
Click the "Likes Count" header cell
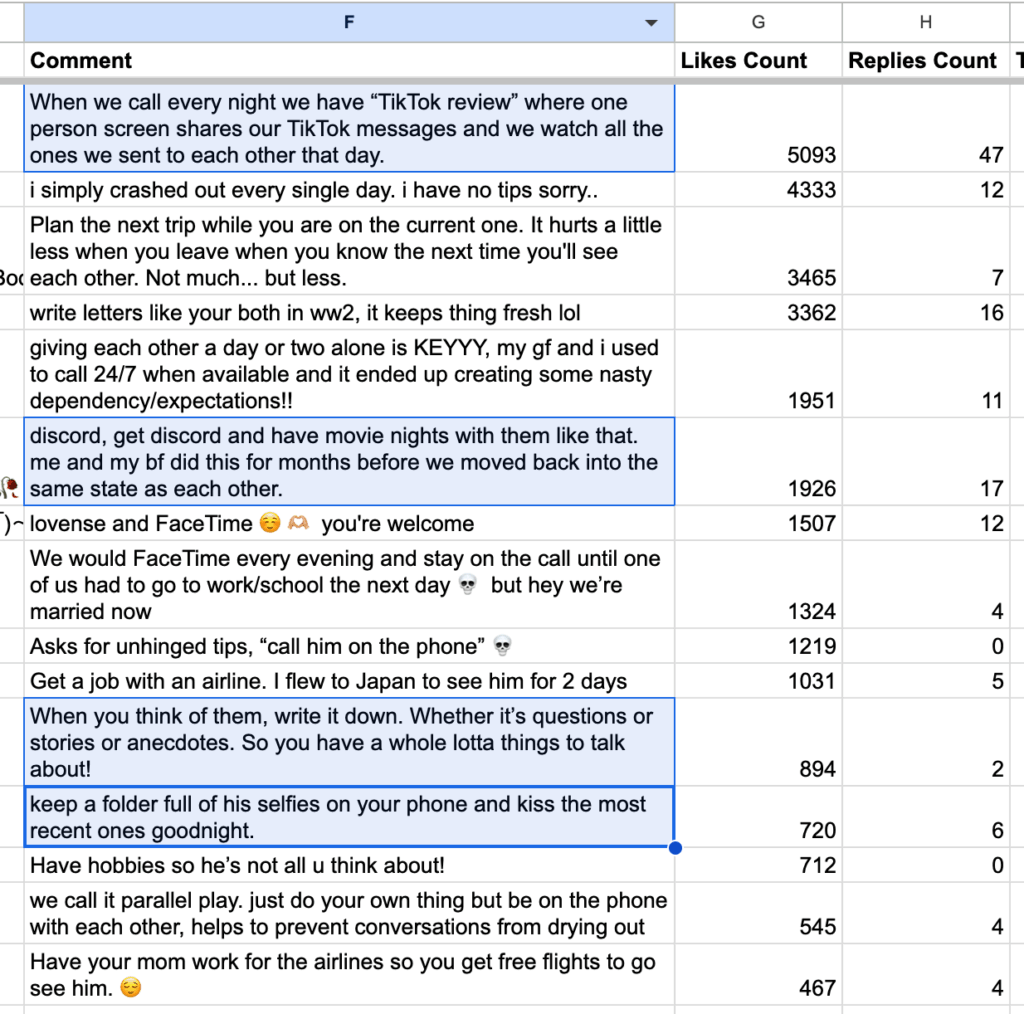(x=758, y=60)
